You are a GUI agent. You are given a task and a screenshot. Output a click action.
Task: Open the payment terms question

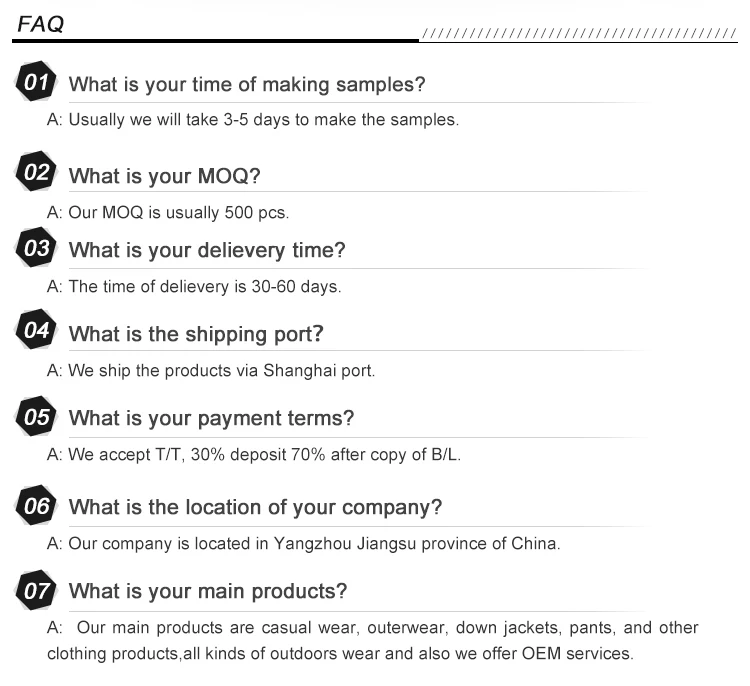click(211, 419)
